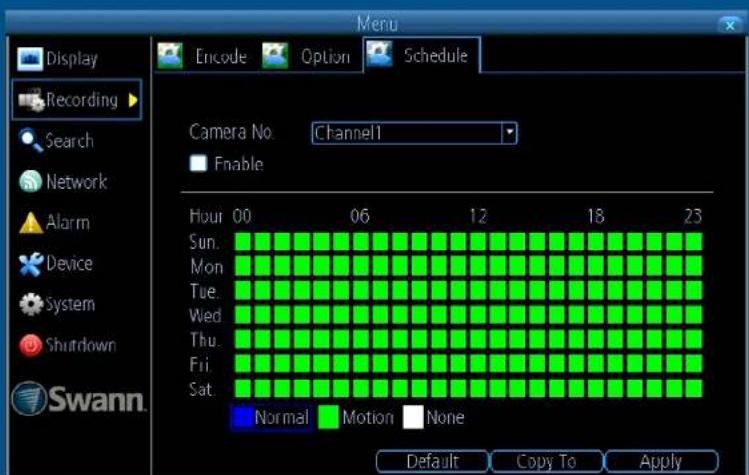This screenshot has width=749, height=475.
Task: Select the green Motion recording swatch
Action: (x=328, y=417)
